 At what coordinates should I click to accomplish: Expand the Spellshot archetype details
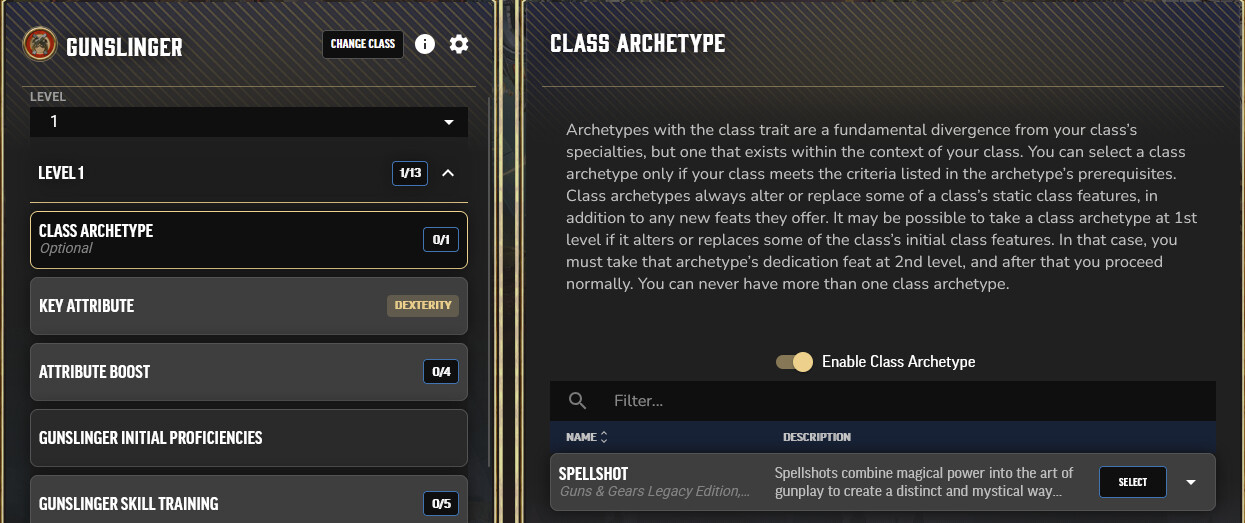(x=1190, y=482)
